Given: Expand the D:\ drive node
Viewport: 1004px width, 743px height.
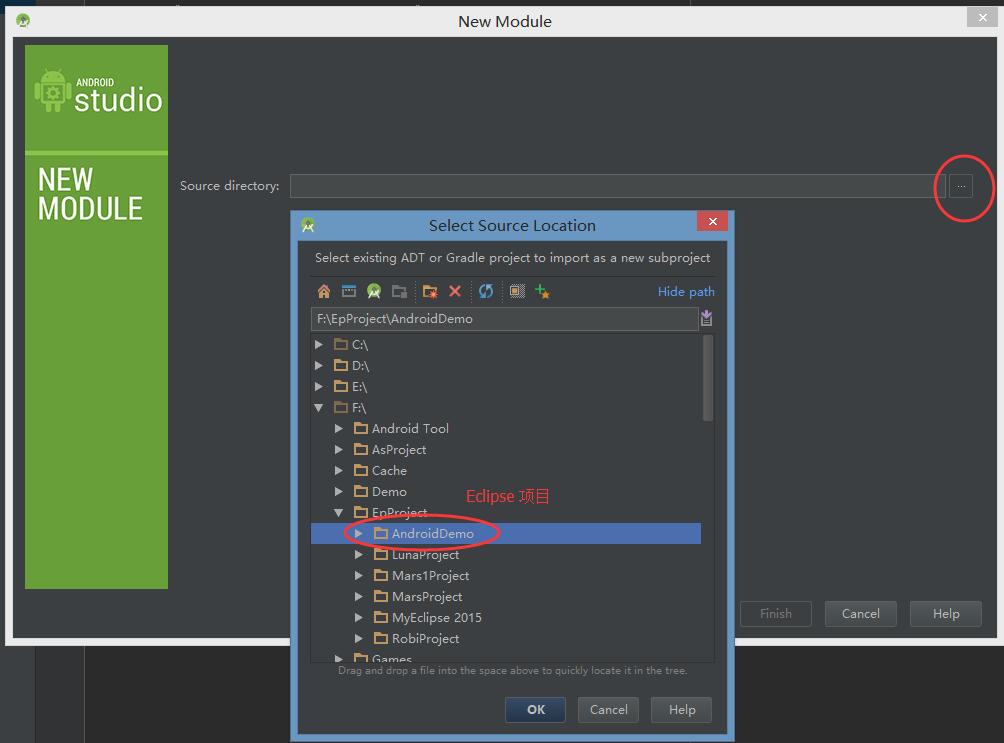Looking at the screenshot, I should point(319,366).
